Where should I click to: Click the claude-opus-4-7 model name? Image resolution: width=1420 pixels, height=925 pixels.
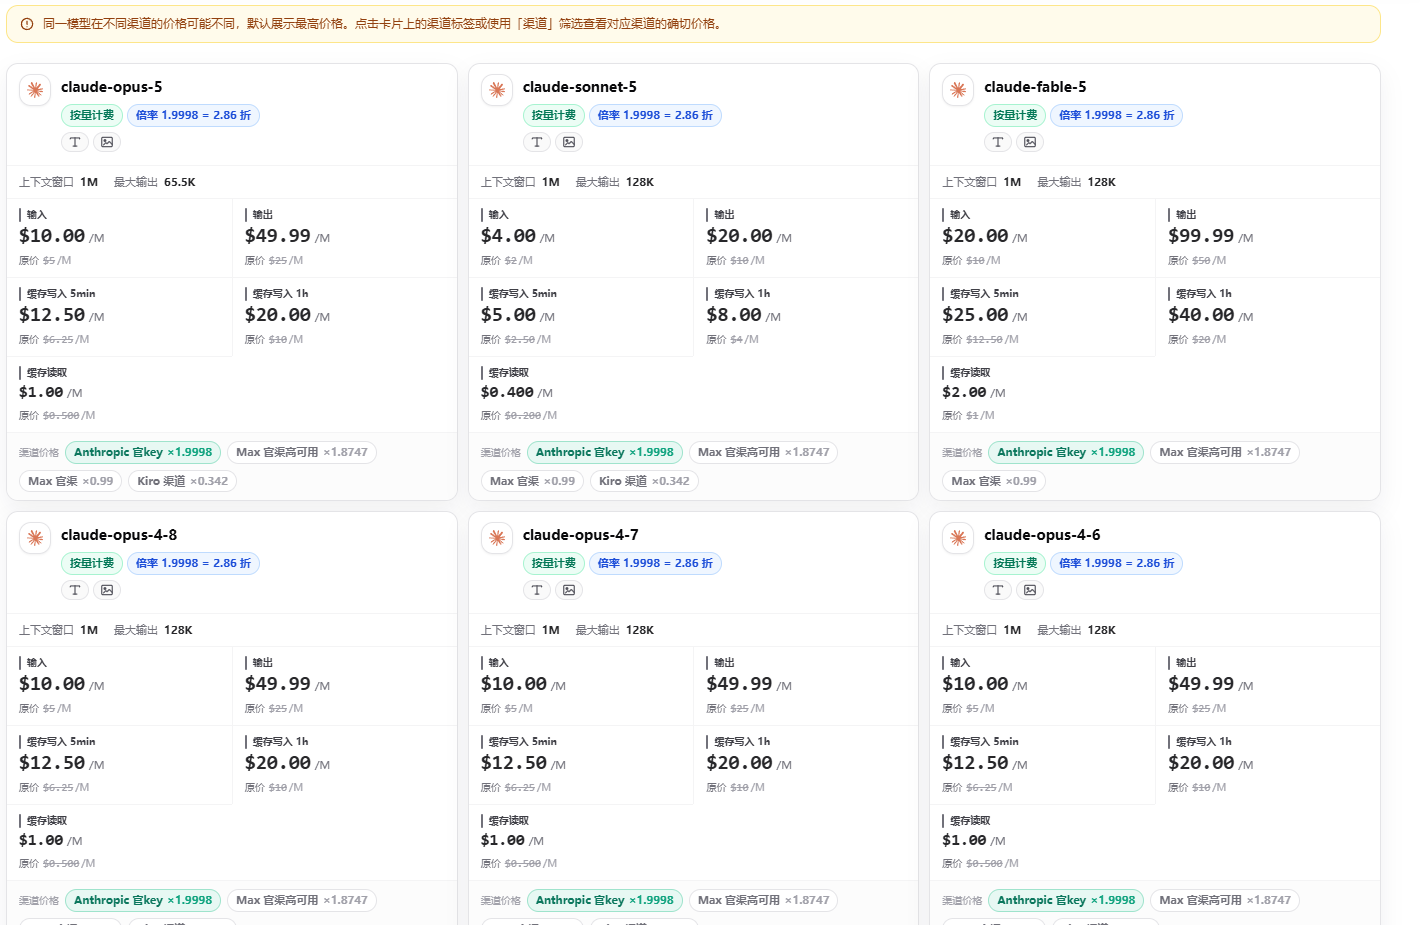pyautogui.click(x=581, y=535)
